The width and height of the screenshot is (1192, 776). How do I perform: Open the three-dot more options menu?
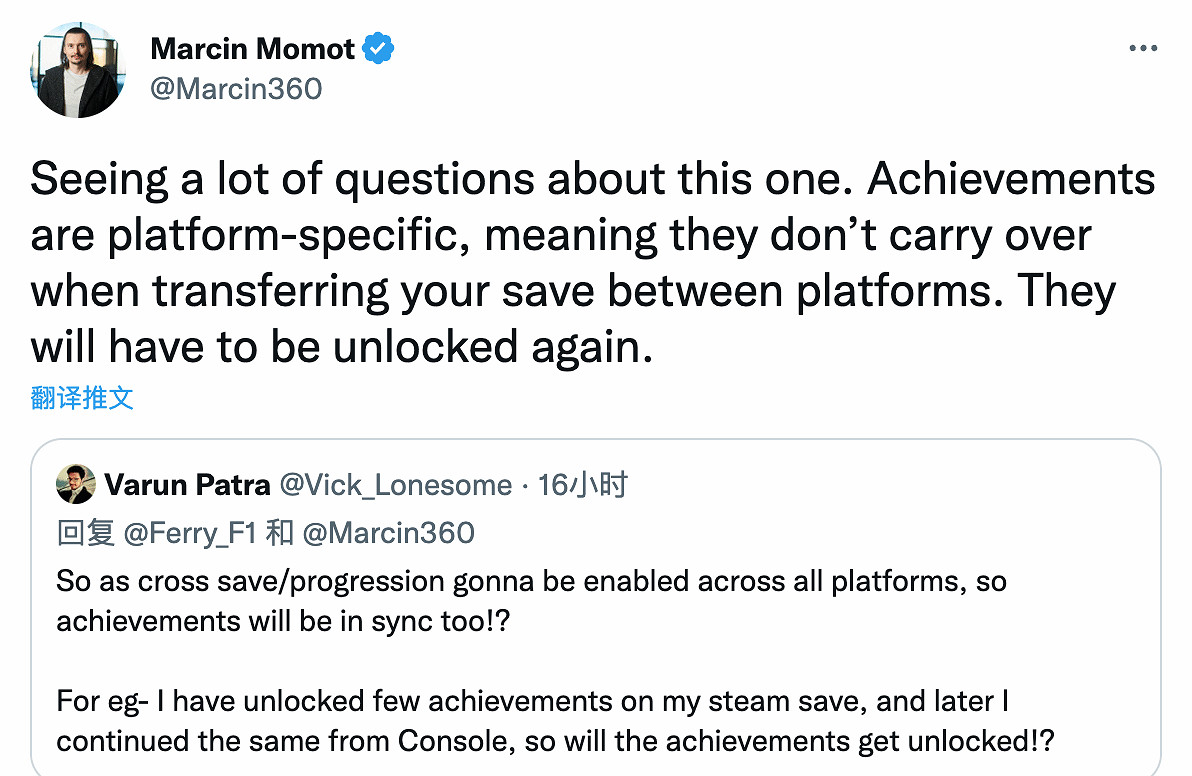click(1143, 48)
